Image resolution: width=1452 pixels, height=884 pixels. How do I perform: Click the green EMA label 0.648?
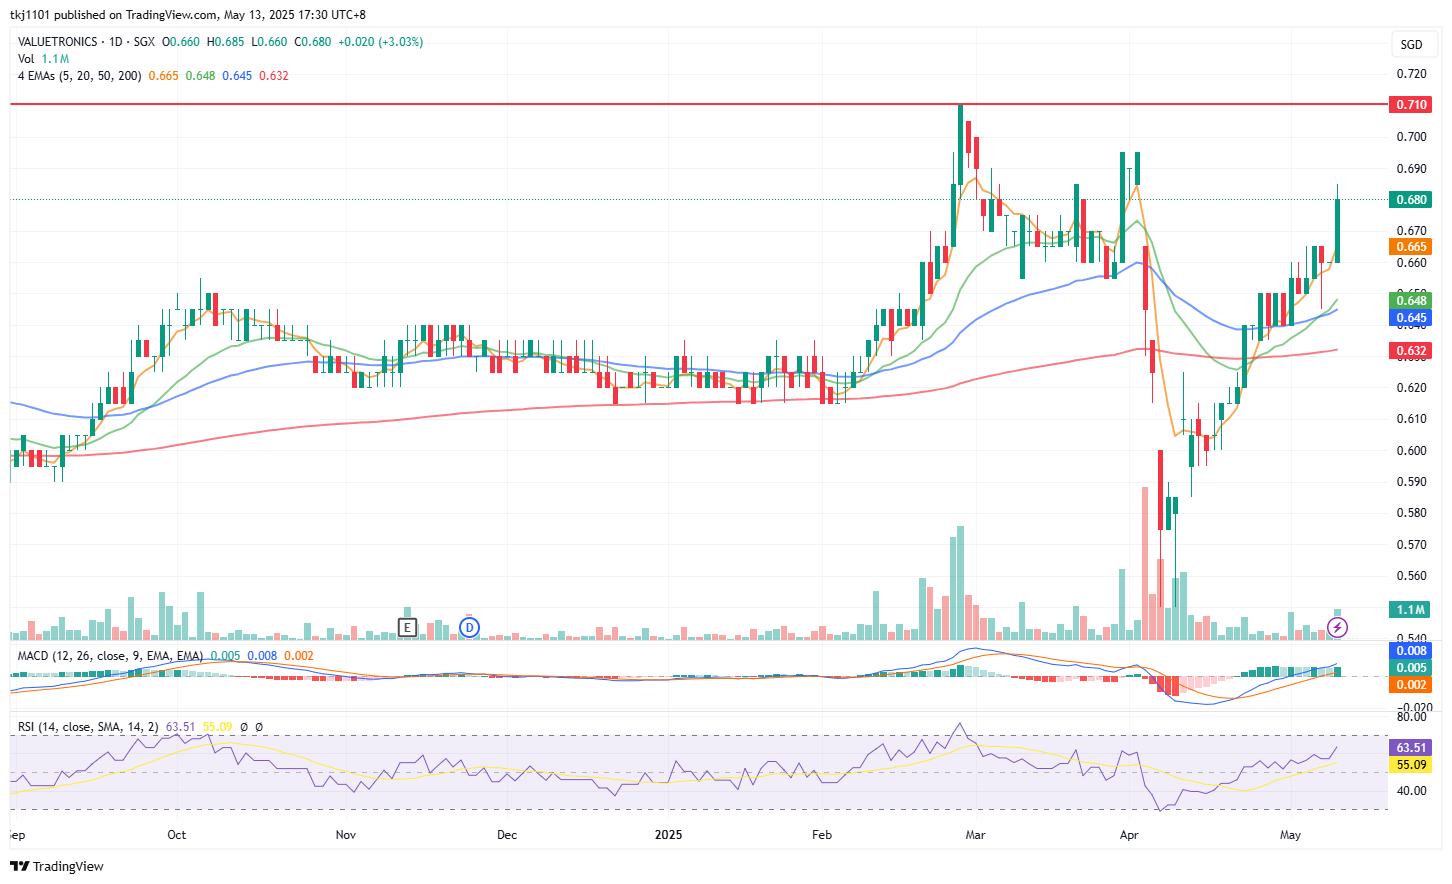(1411, 300)
